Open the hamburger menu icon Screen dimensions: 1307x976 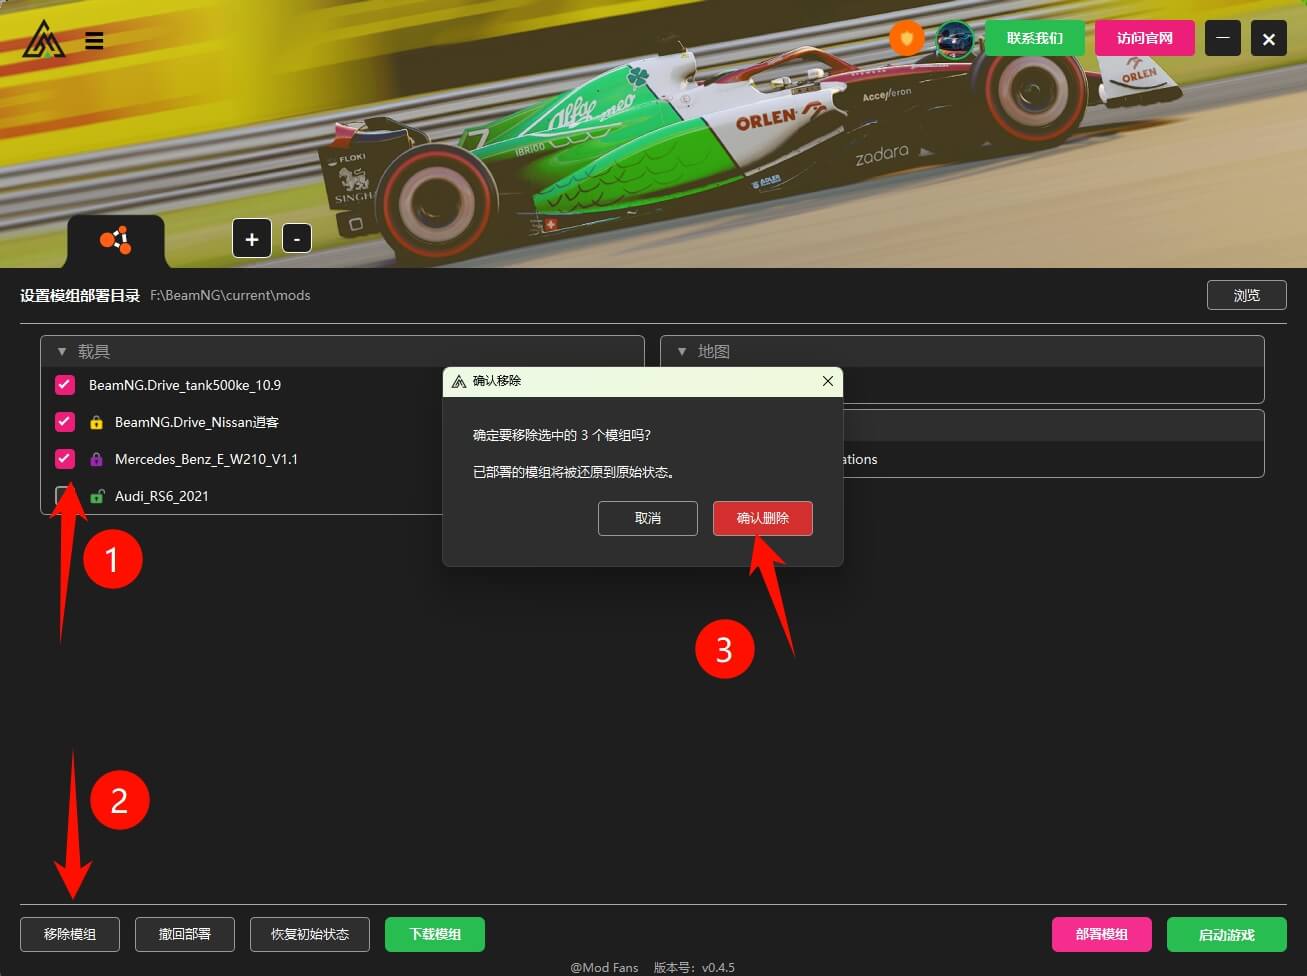coord(94,41)
